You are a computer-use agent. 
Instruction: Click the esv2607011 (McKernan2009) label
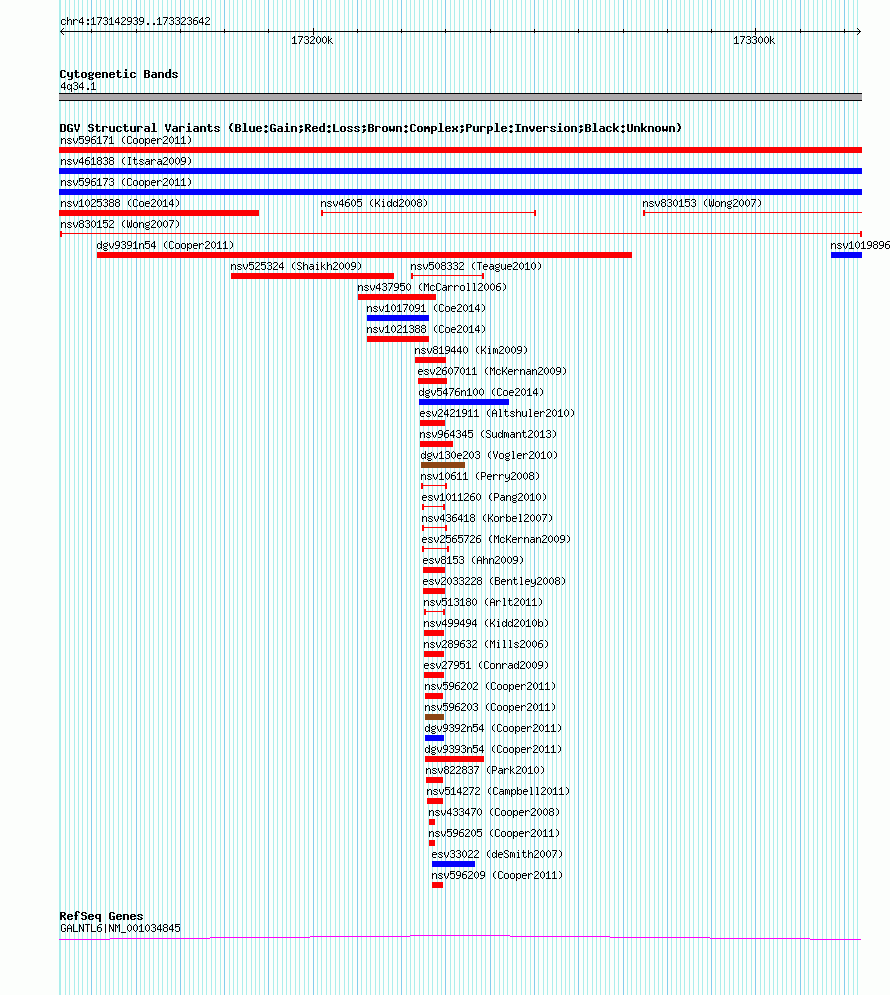[x=492, y=371]
